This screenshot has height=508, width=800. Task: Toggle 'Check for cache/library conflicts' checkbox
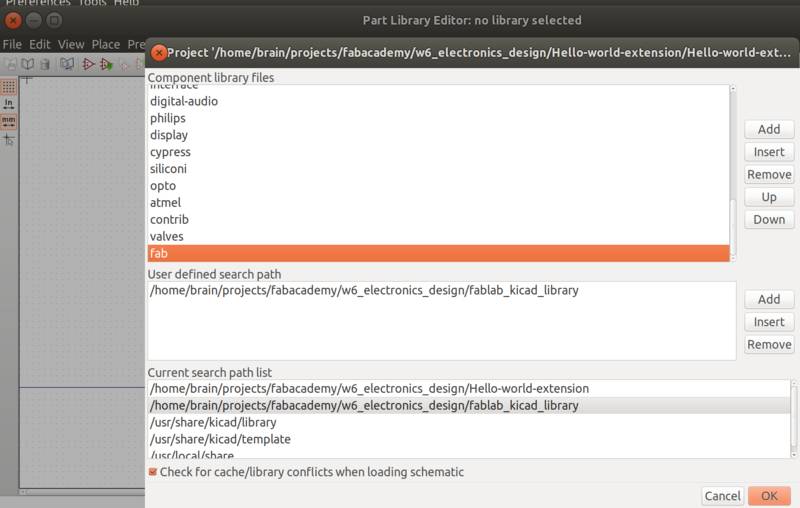pos(153,472)
